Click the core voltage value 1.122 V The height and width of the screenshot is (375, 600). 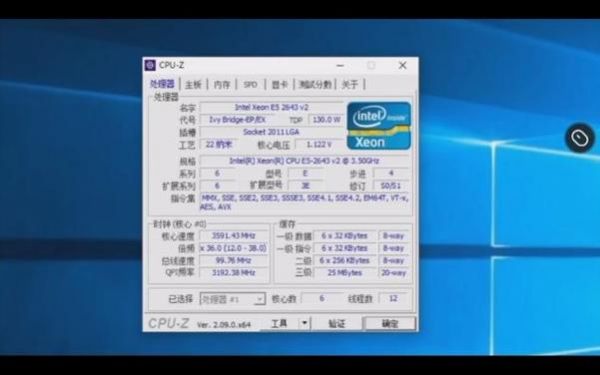coord(319,144)
